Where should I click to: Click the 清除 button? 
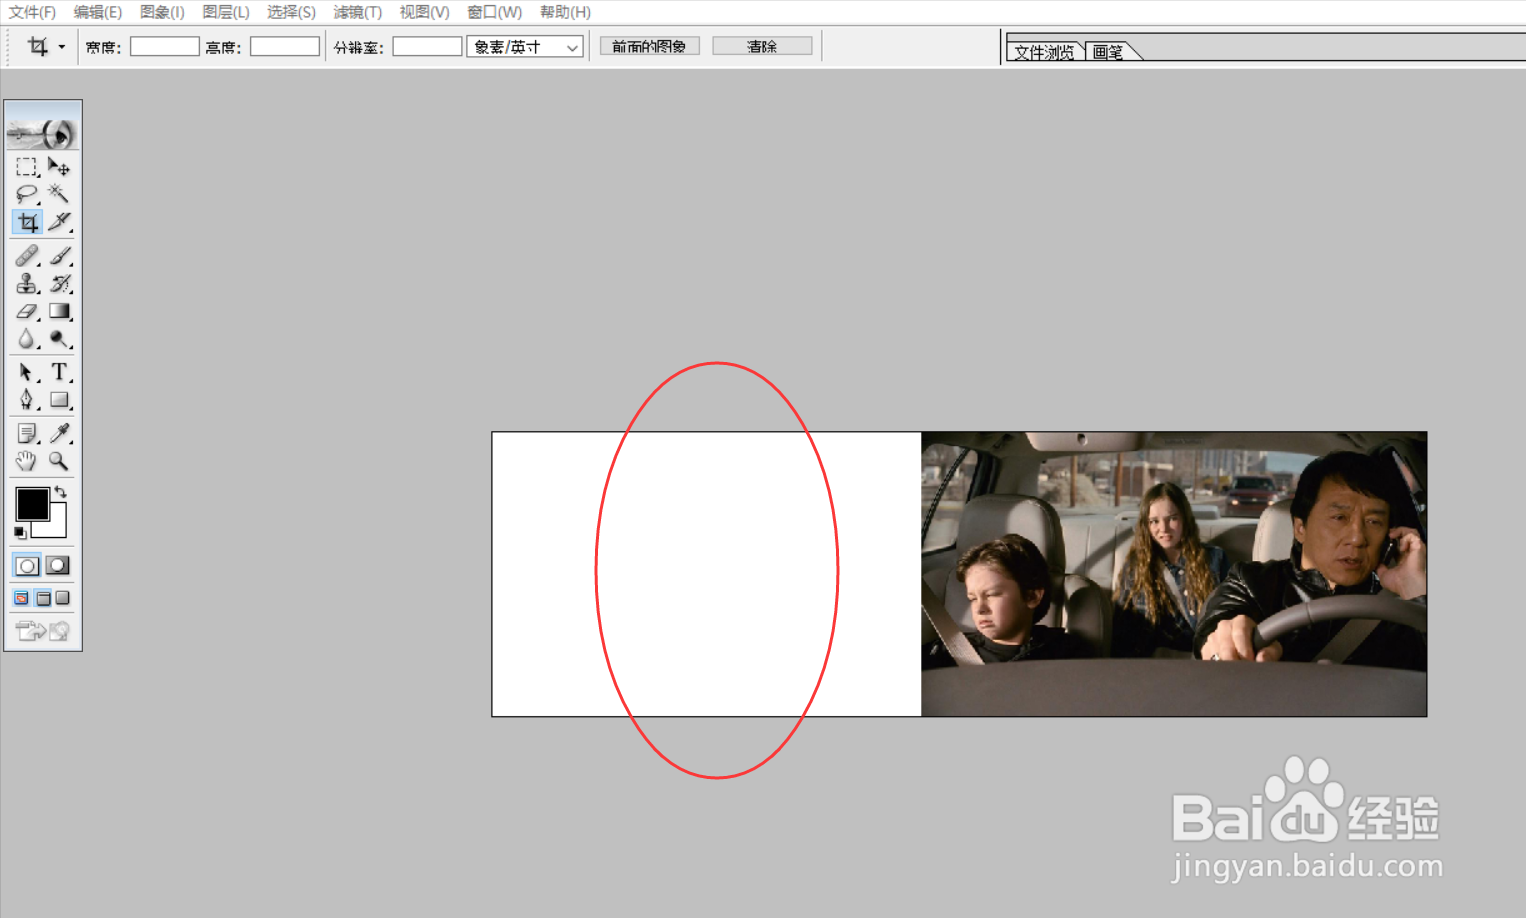click(x=762, y=46)
